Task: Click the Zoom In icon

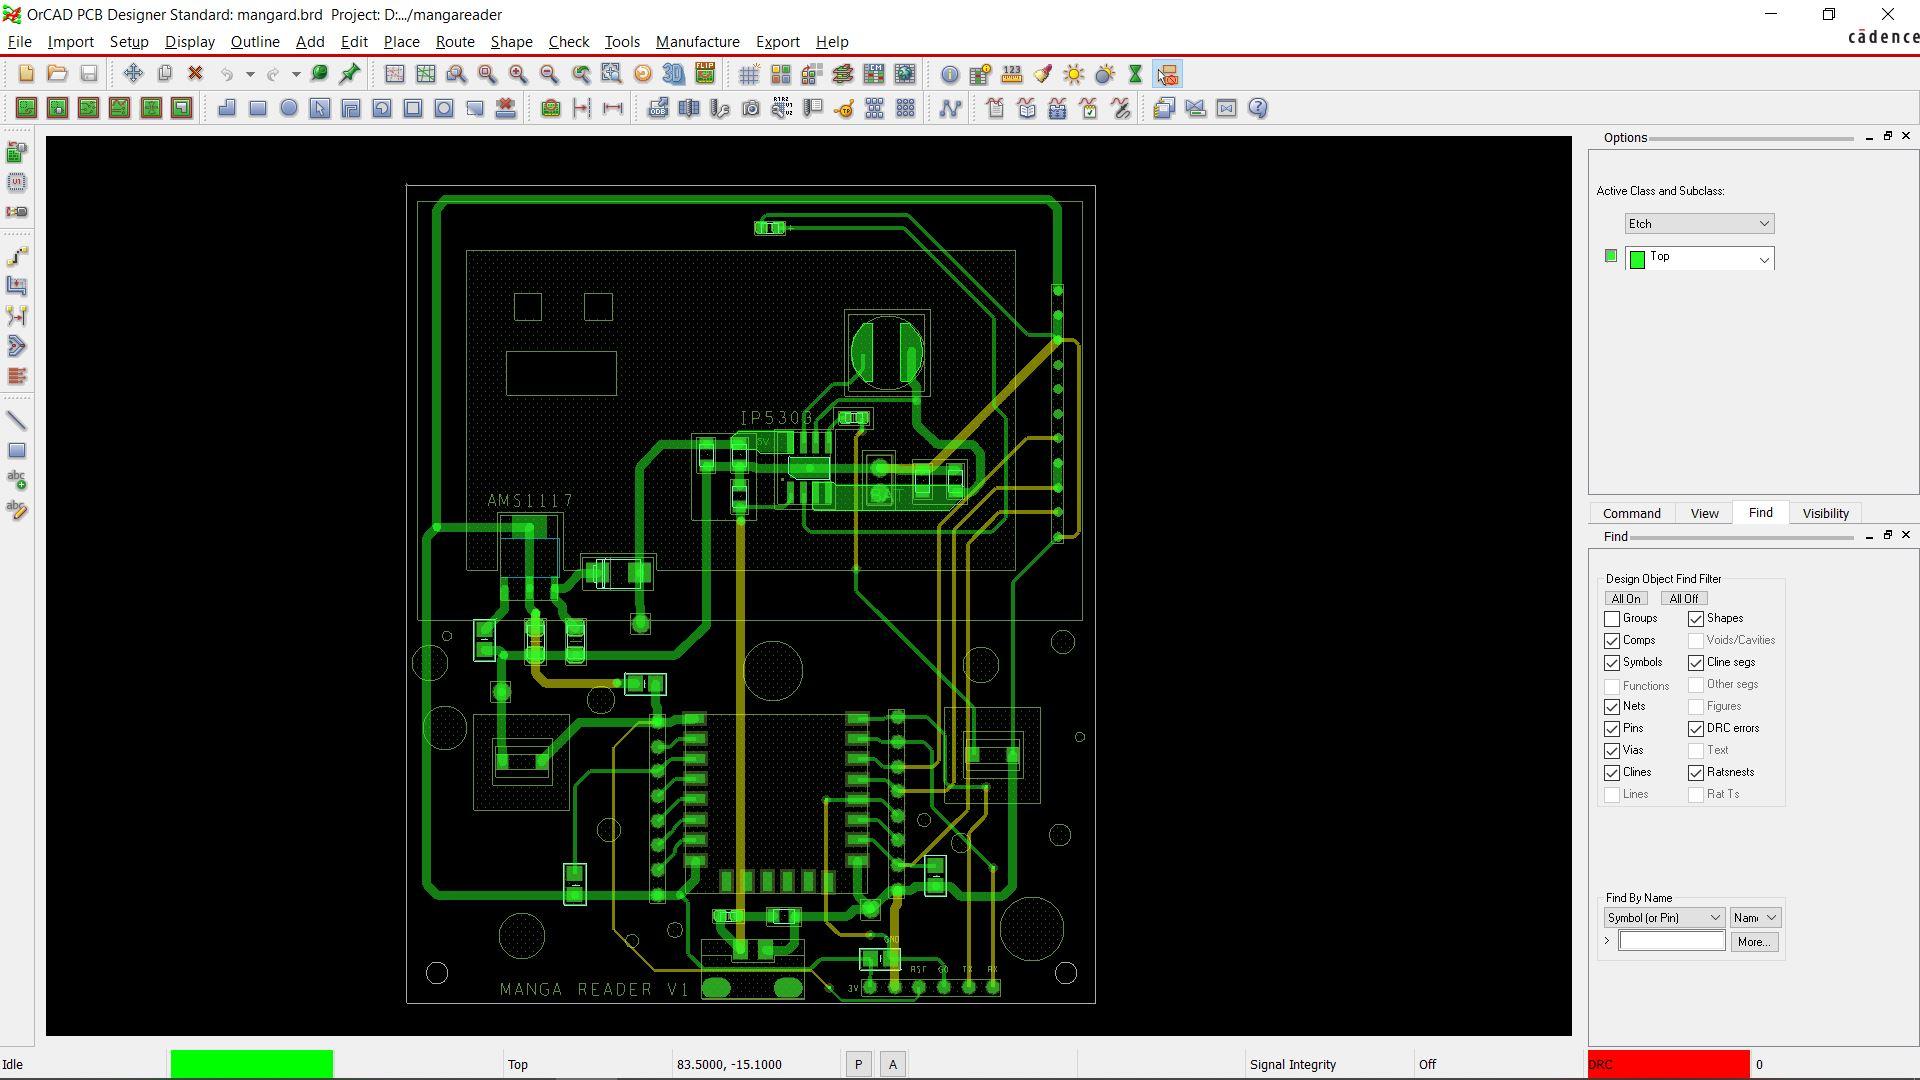Action: [517, 74]
